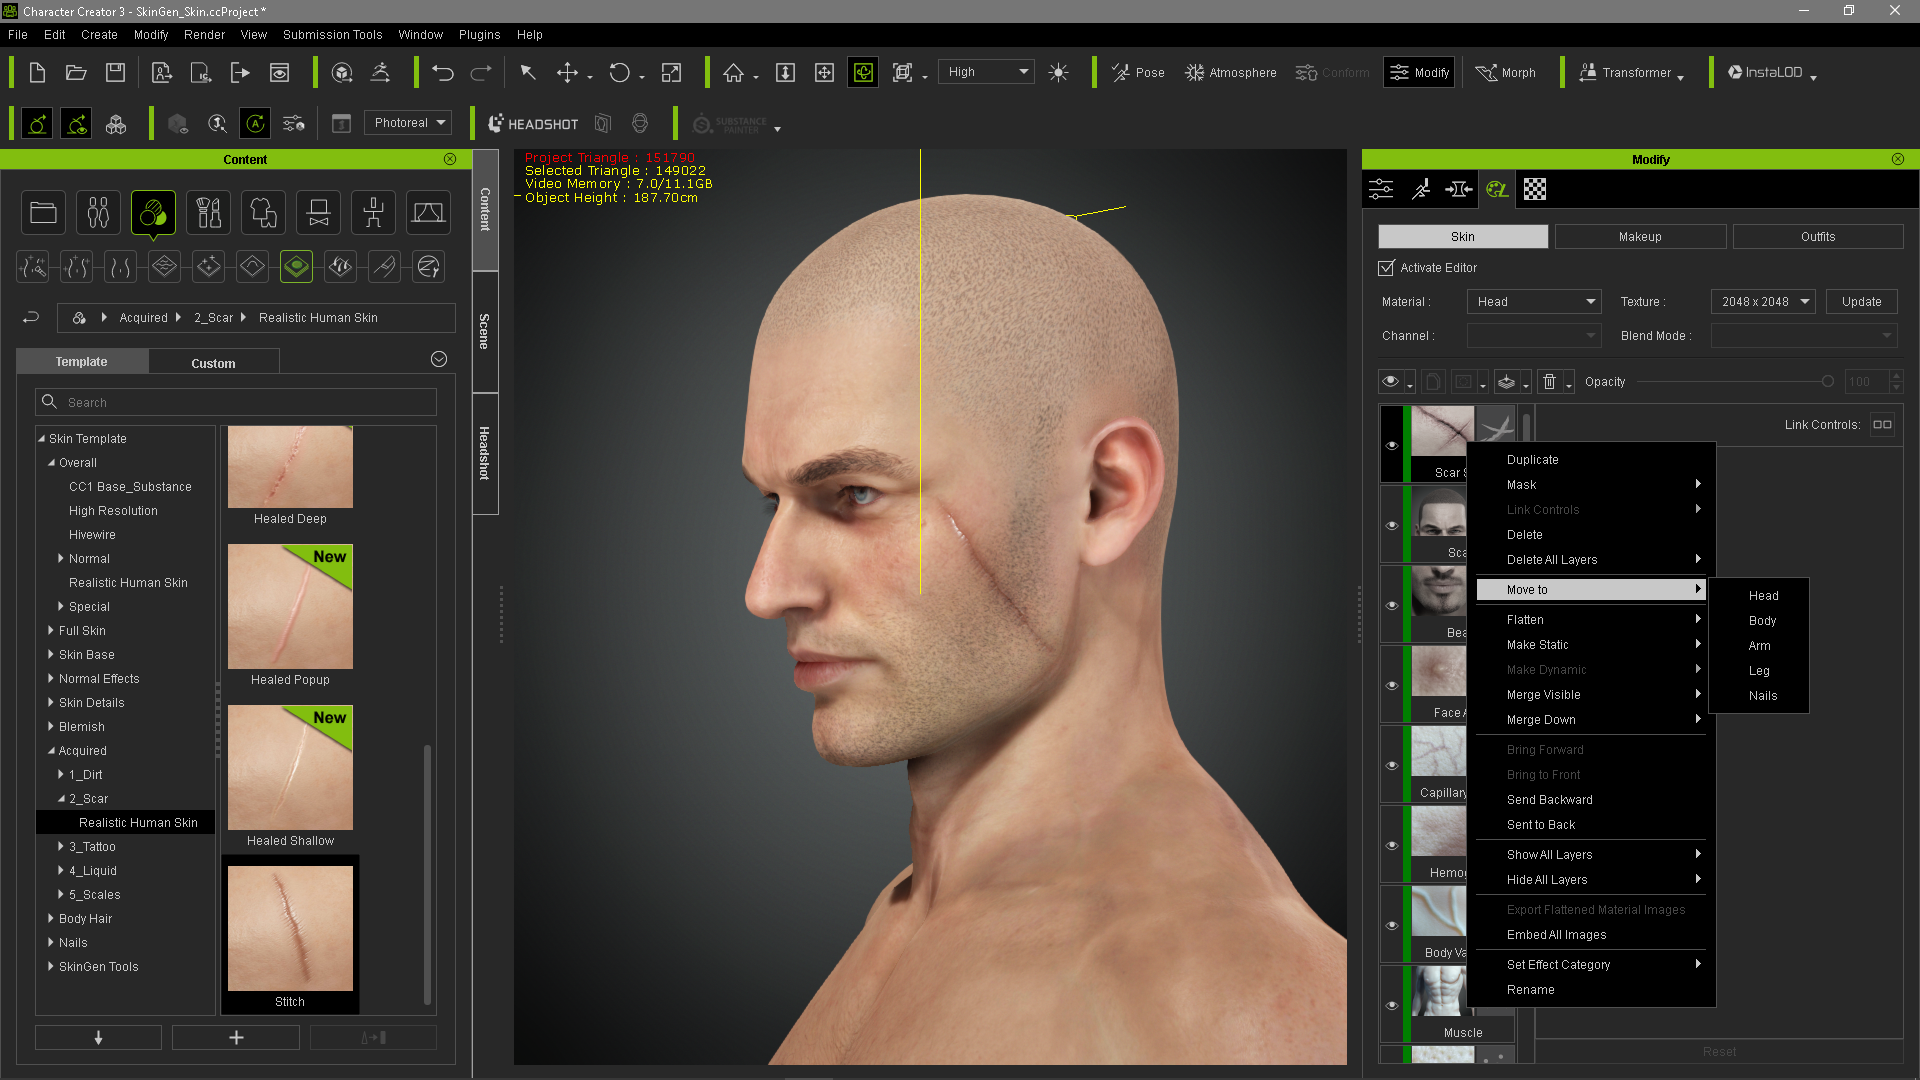Open Atmosphere settings

pyautogui.click(x=1230, y=72)
